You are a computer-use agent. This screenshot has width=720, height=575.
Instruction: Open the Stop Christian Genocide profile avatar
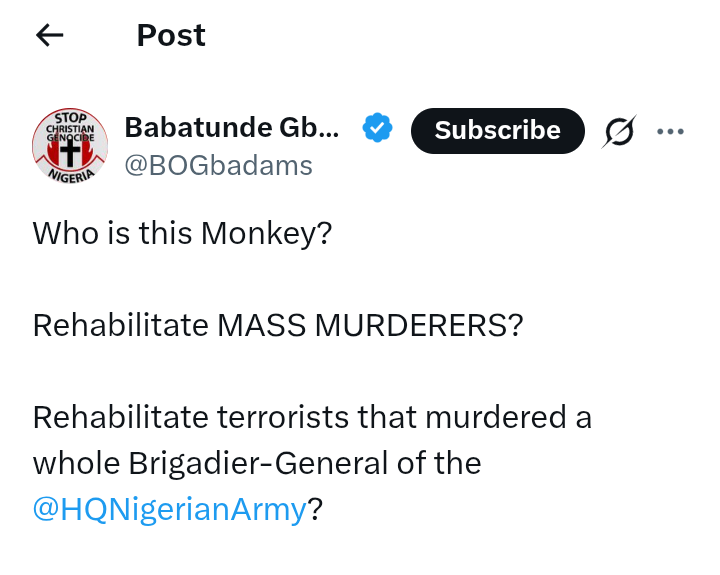70,146
